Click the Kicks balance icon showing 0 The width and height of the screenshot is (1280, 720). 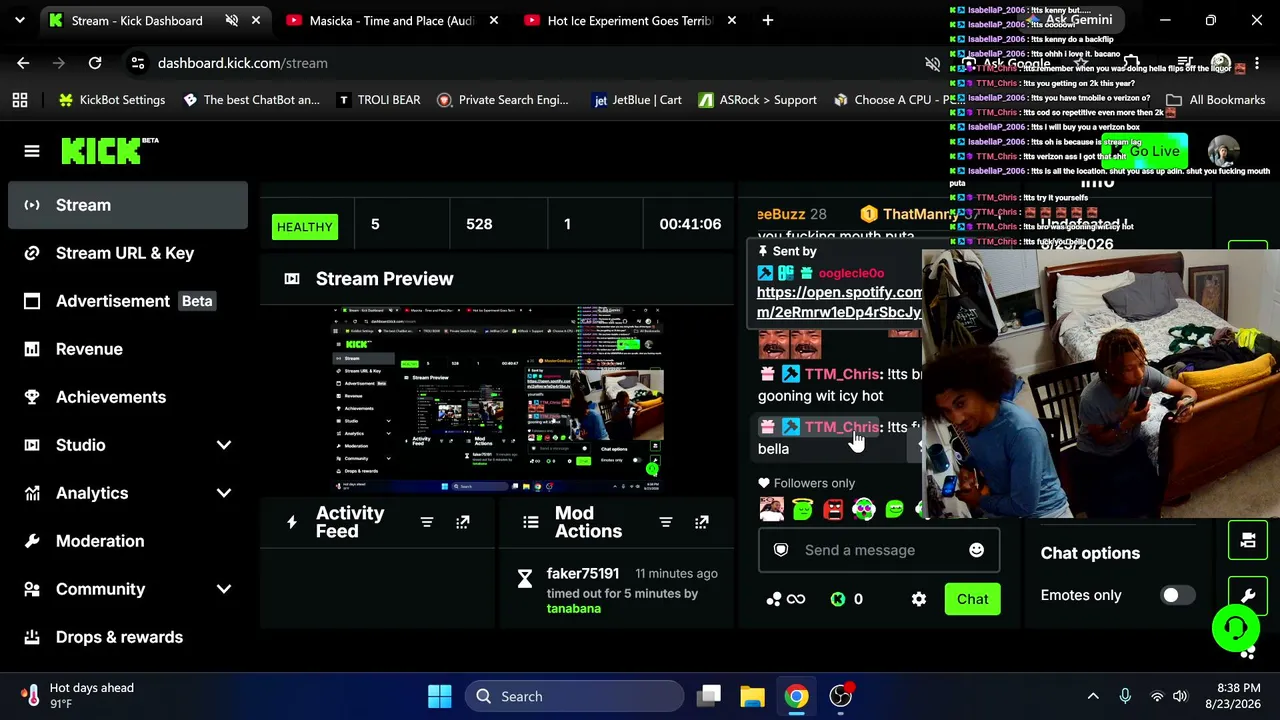838,599
